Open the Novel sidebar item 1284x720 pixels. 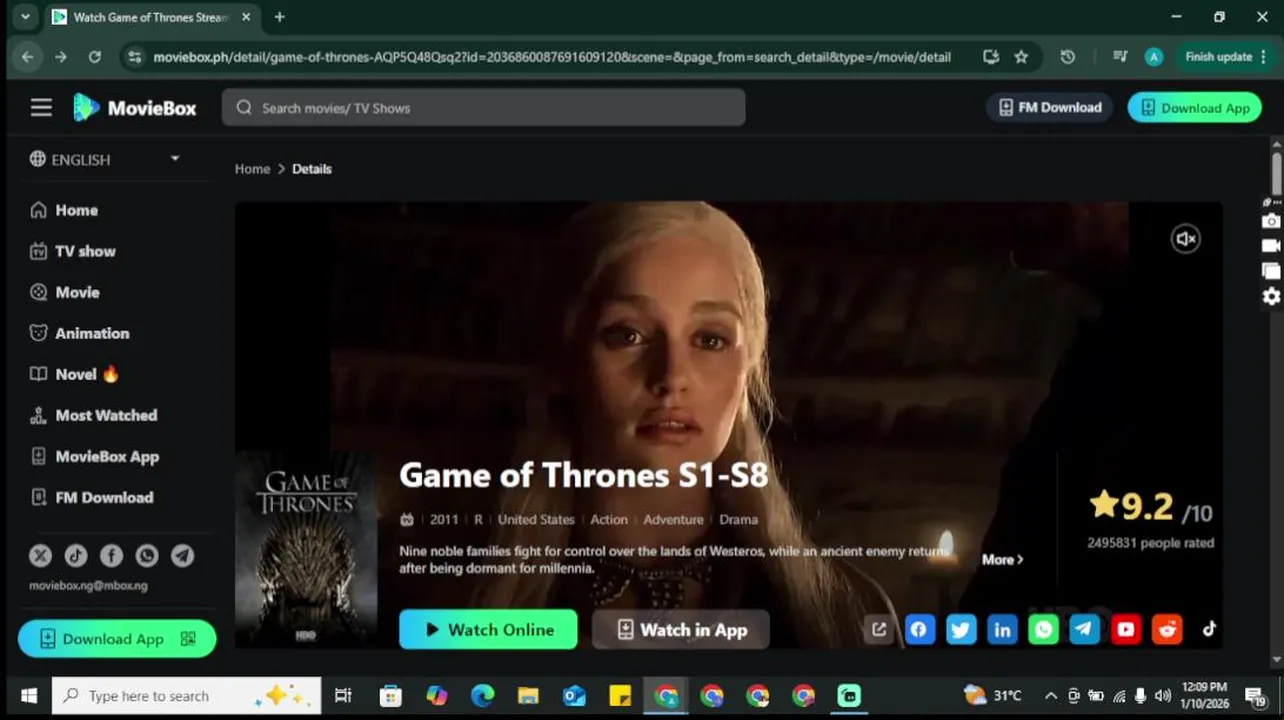point(75,374)
